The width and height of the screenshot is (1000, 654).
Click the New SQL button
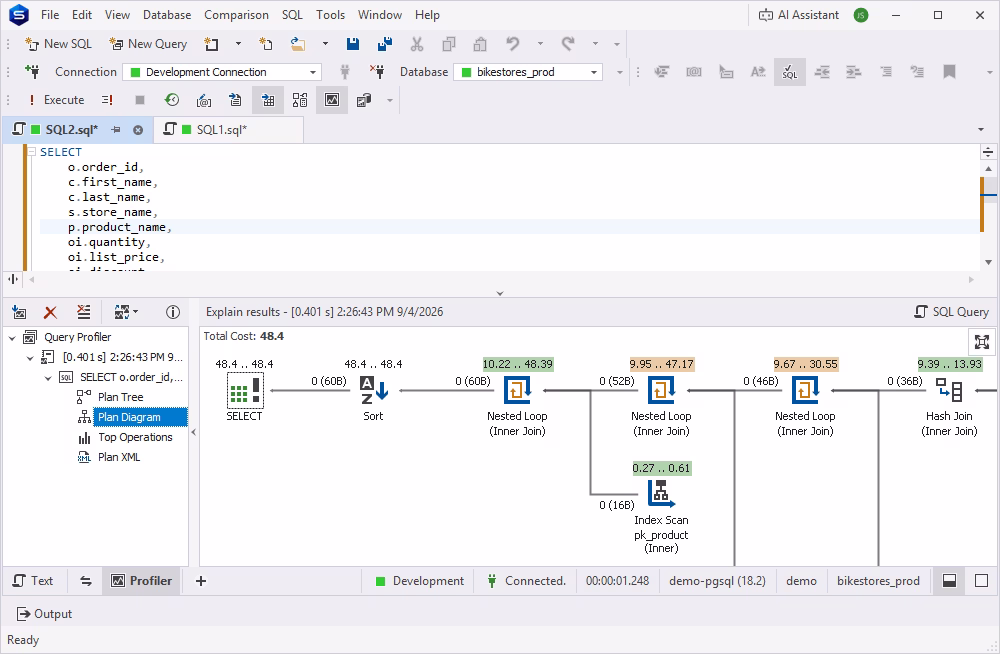pyautogui.click(x=58, y=43)
